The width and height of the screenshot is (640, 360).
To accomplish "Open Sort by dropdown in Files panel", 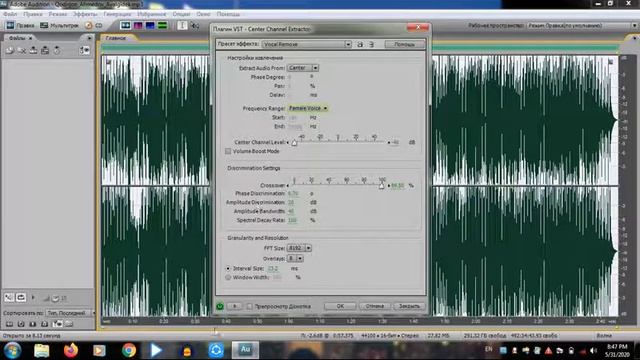I will 70,313.
